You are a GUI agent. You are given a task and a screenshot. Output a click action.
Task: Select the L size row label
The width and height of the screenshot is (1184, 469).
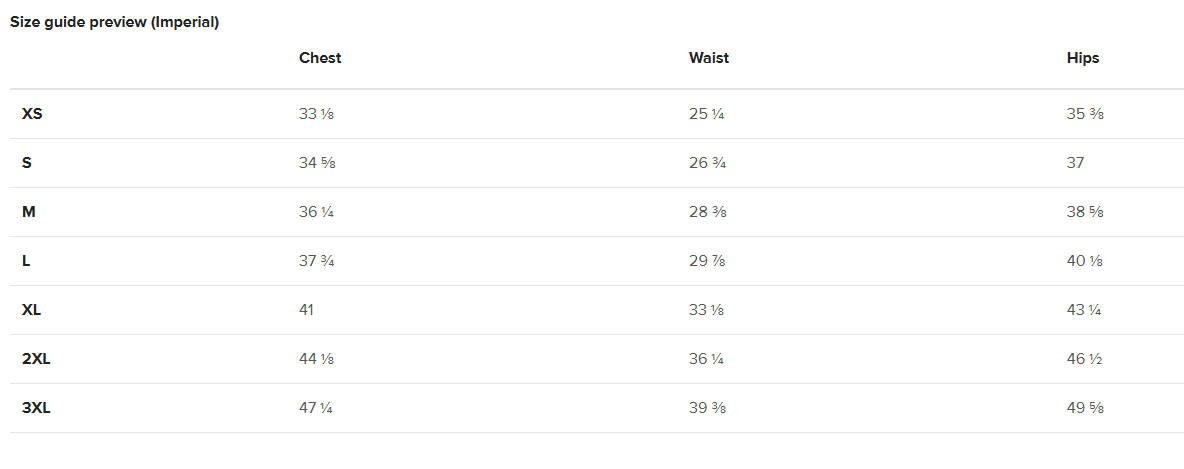click(26, 261)
